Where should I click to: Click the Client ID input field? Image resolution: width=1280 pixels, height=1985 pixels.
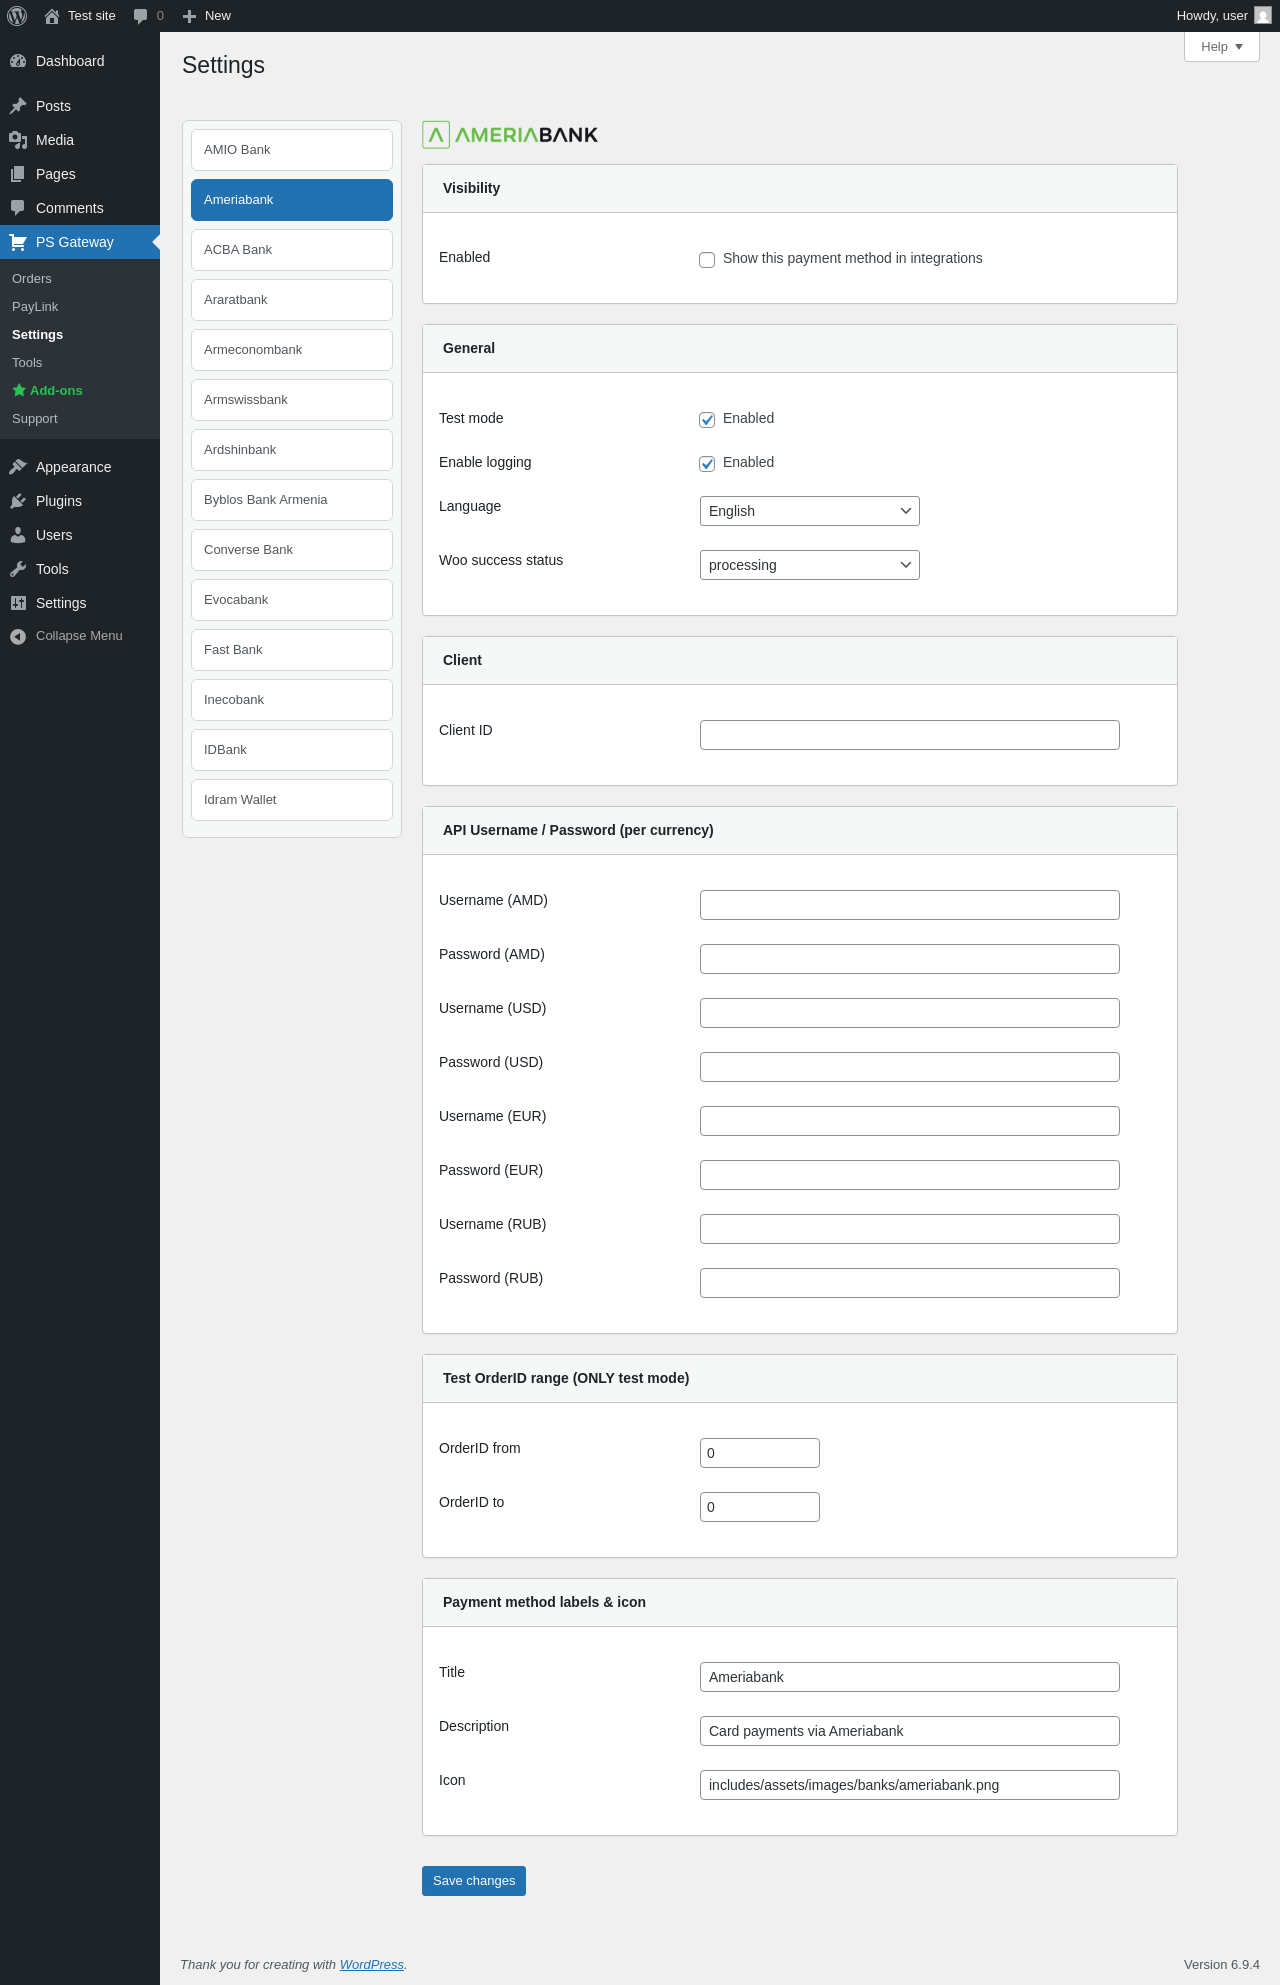[x=909, y=735]
